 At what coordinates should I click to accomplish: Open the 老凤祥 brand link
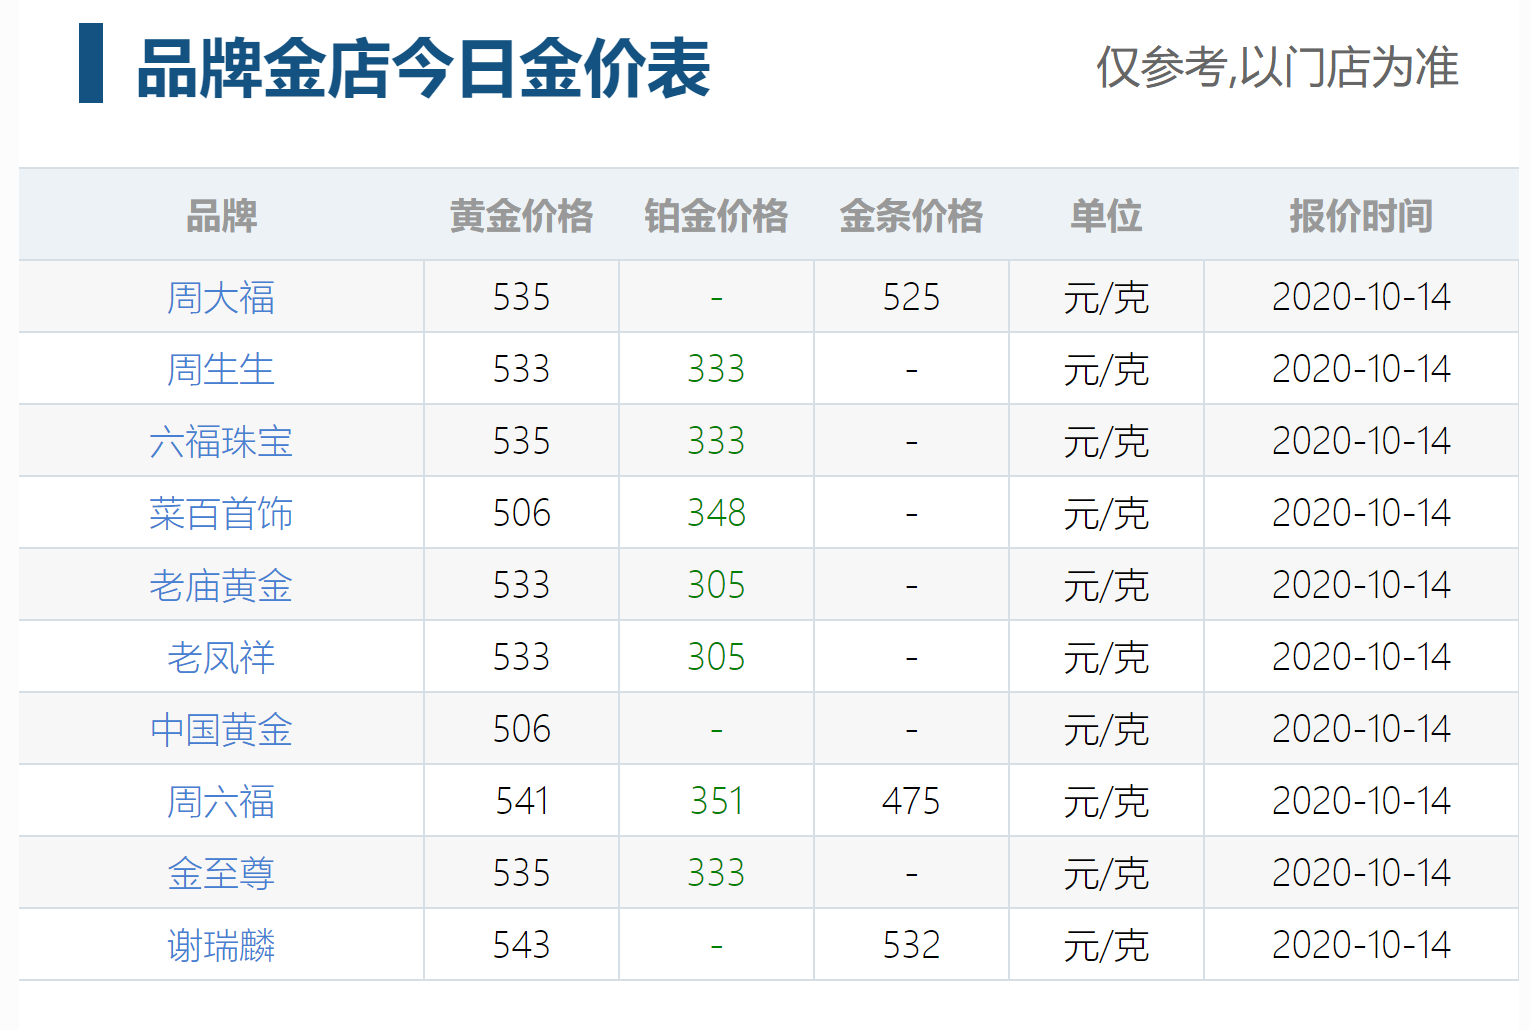221,657
